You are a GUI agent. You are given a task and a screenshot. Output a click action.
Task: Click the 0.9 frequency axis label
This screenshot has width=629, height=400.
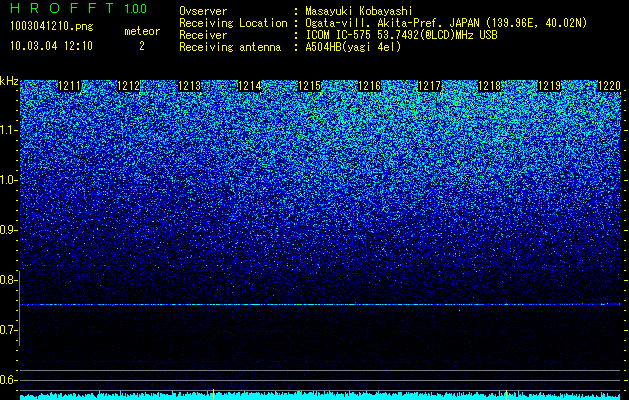point(8,230)
